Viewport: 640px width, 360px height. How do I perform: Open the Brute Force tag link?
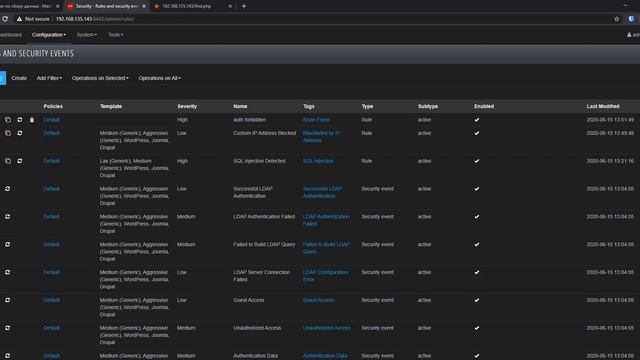click(x=316, y=120)
